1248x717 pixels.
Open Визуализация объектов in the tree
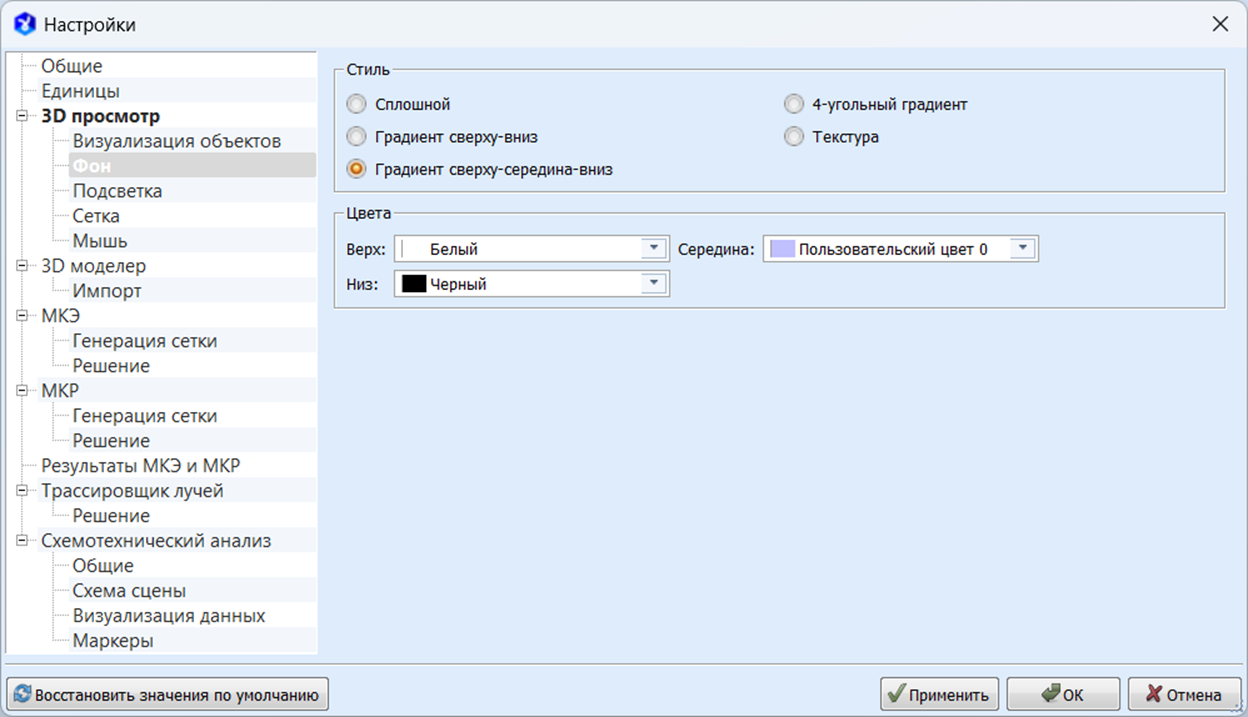coord(176,141)
